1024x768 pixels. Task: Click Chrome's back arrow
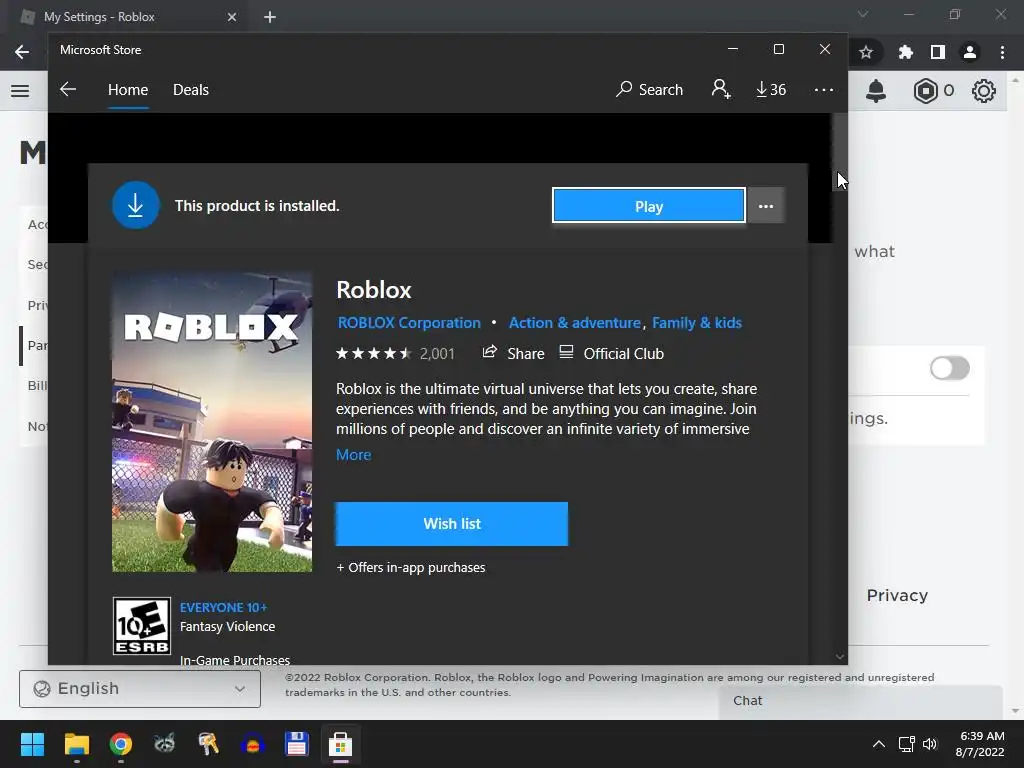(22, 52)
